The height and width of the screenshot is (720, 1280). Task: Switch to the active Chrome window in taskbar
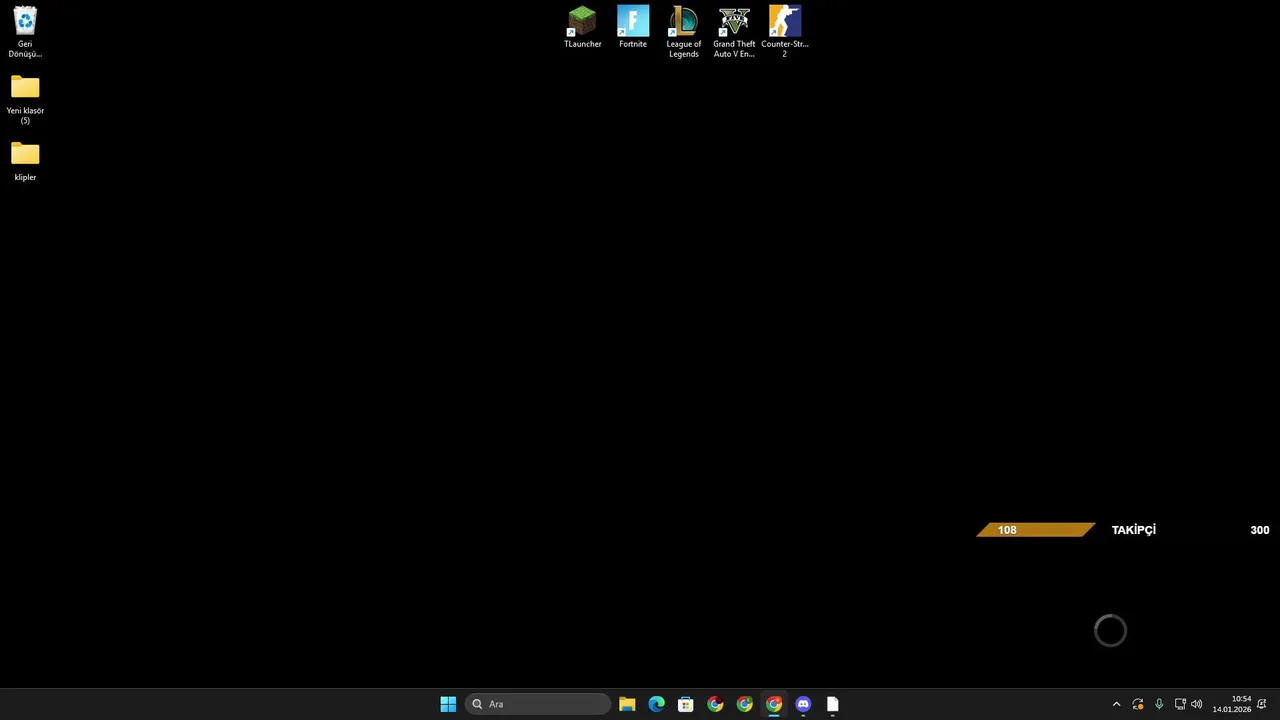click(x=774, y=704)
